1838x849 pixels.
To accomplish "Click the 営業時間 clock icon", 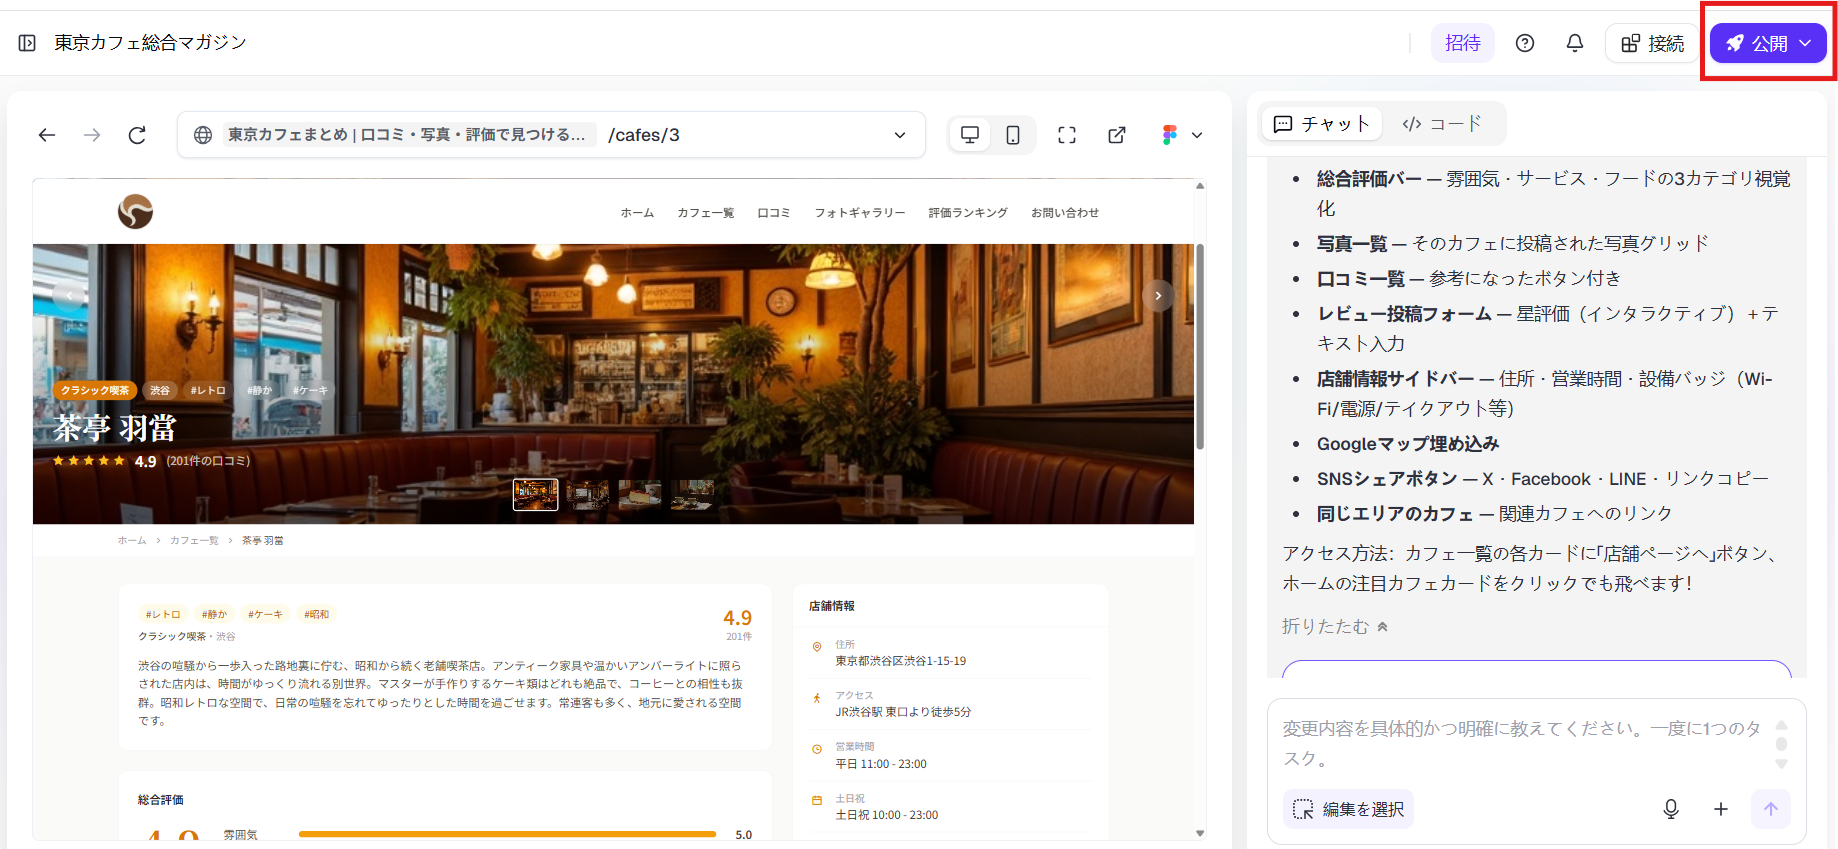I will [x=817, y=749].
